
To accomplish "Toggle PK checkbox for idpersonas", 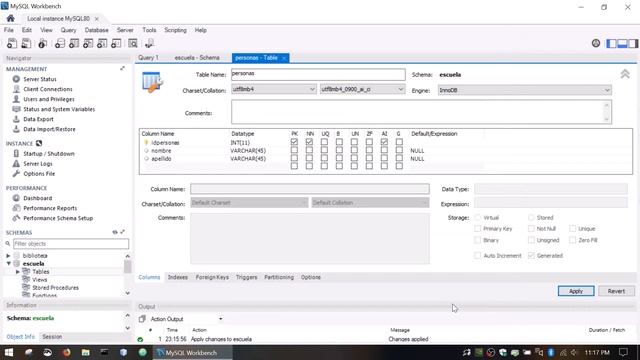I will click(x=294, y=142).
